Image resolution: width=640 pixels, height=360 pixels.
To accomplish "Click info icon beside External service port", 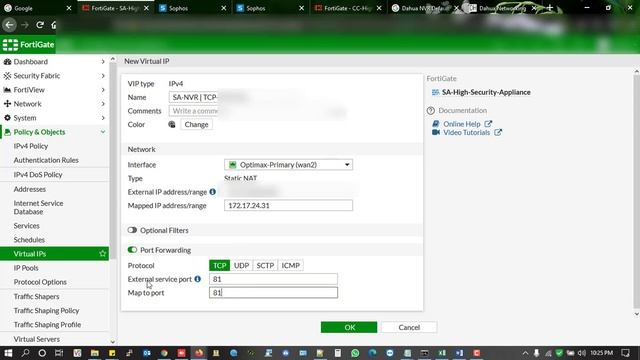I will point(198,279).
